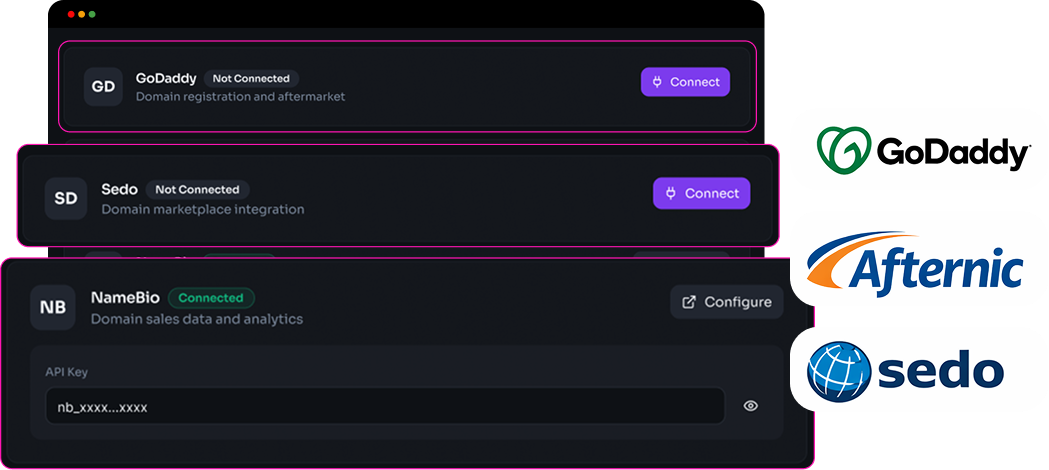
Task: Open Configure for the NameBio integration
Action: (x=727, y=302)
